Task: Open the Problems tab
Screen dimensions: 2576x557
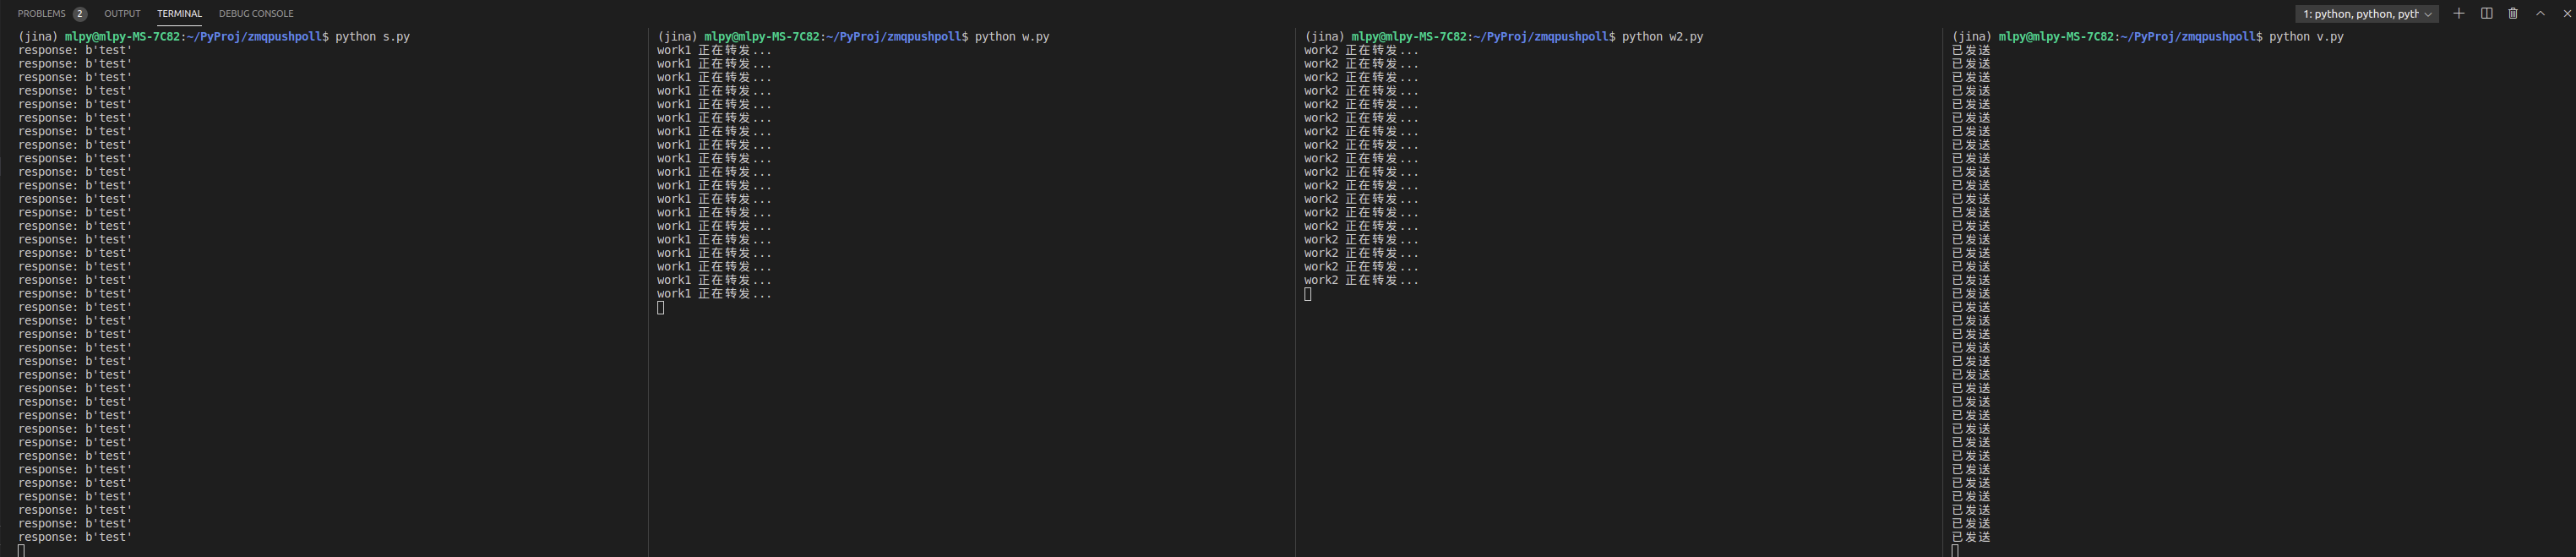Action: coord(41,14)
